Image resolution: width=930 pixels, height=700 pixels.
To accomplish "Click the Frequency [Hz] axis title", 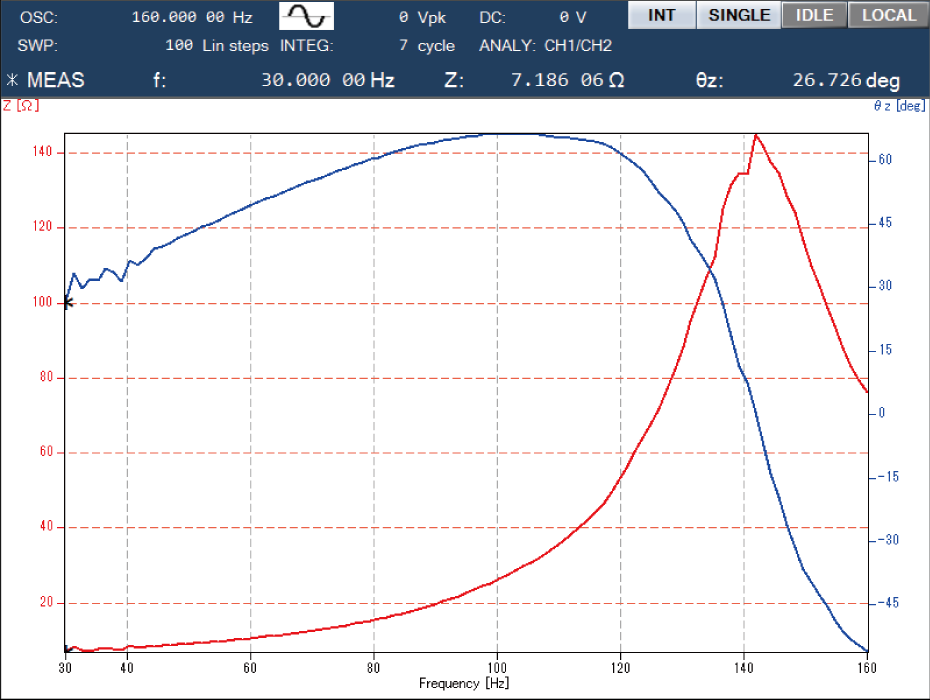I will (x=465, y=683).
